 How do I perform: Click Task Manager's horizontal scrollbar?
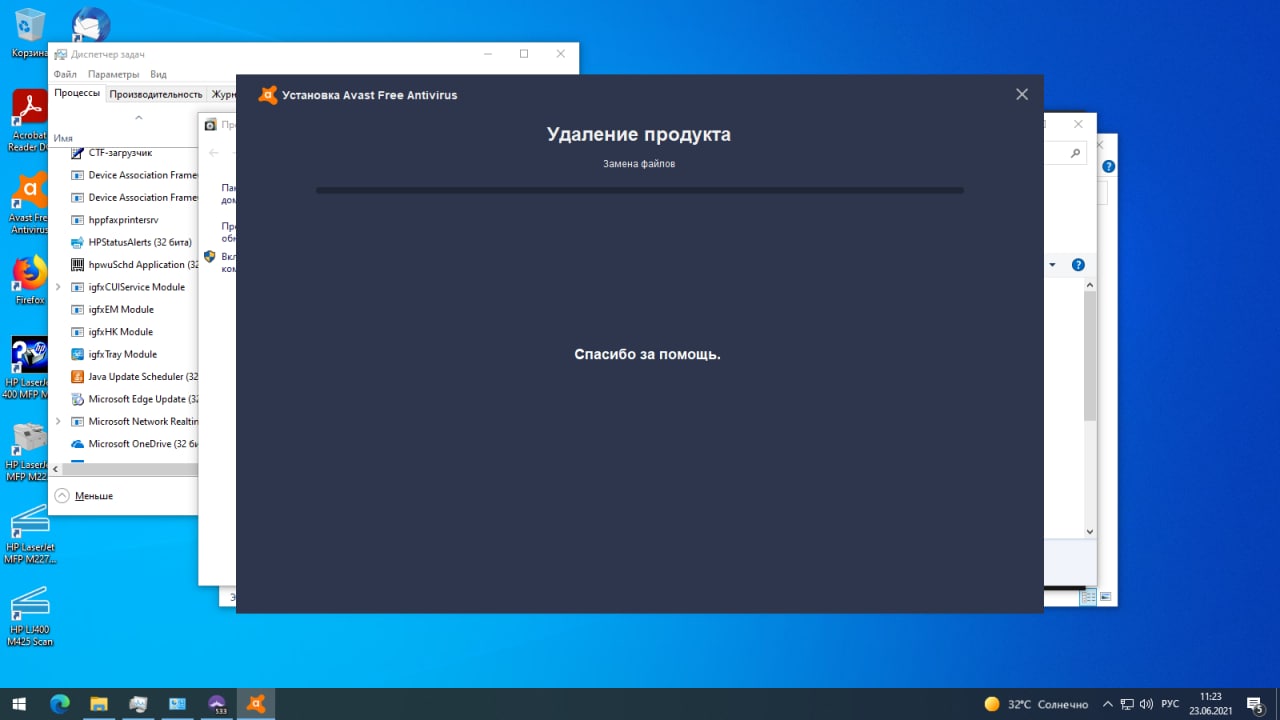(130, 468)
